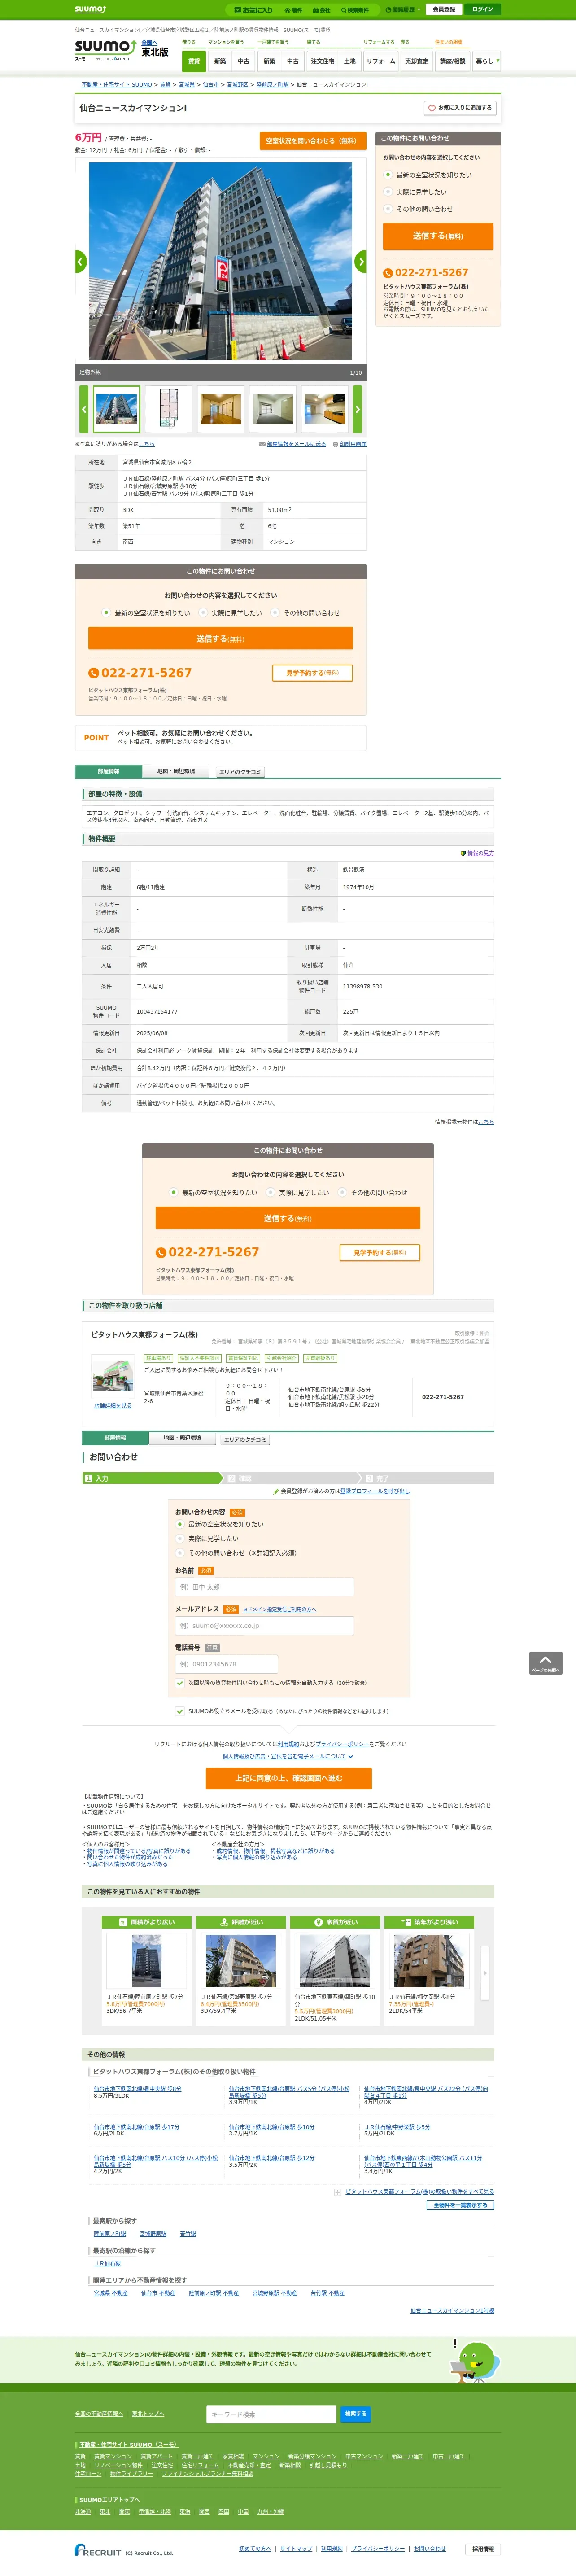Image resolution: width=576 pixels, height=2576 pixels.
Task: Open 物件 house icon in top header
Action: click(x=293, y=10)
